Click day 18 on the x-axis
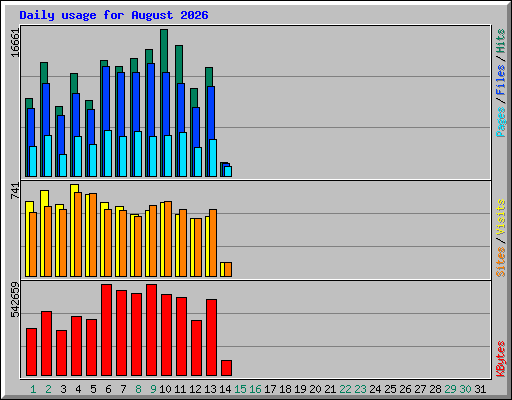 285,389
